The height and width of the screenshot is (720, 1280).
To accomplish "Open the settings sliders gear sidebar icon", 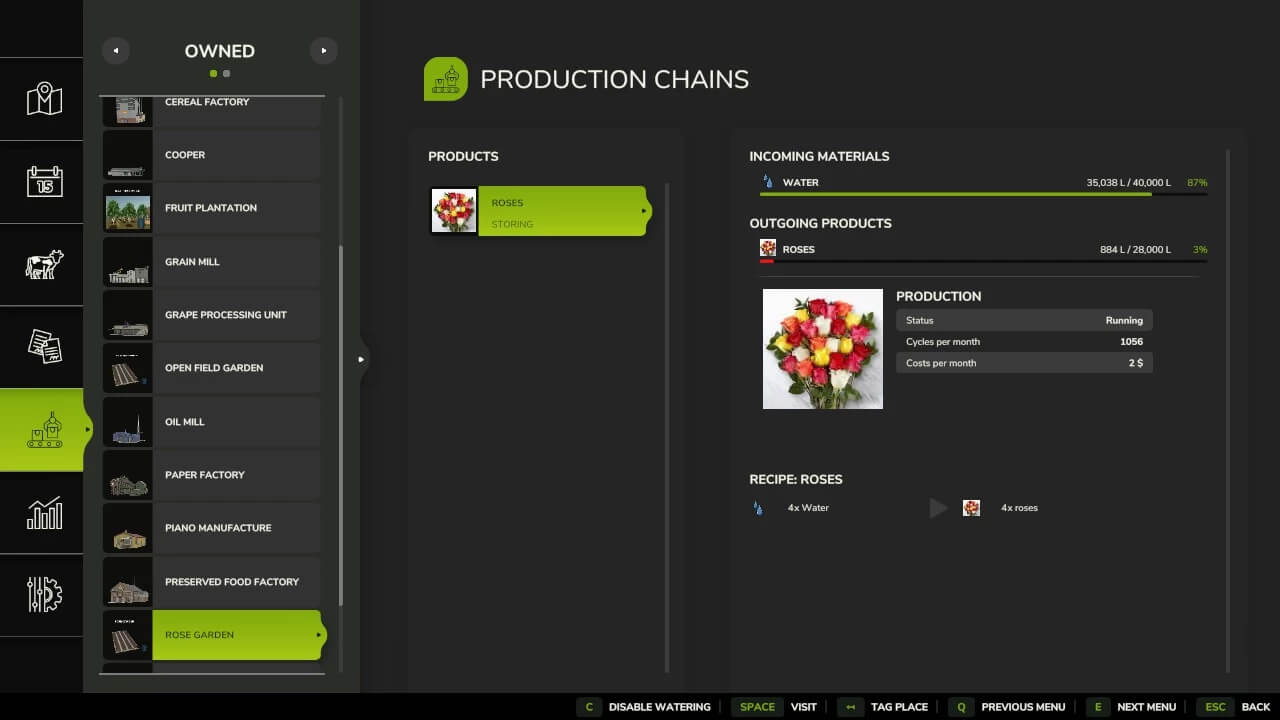I will click(44, 595).
